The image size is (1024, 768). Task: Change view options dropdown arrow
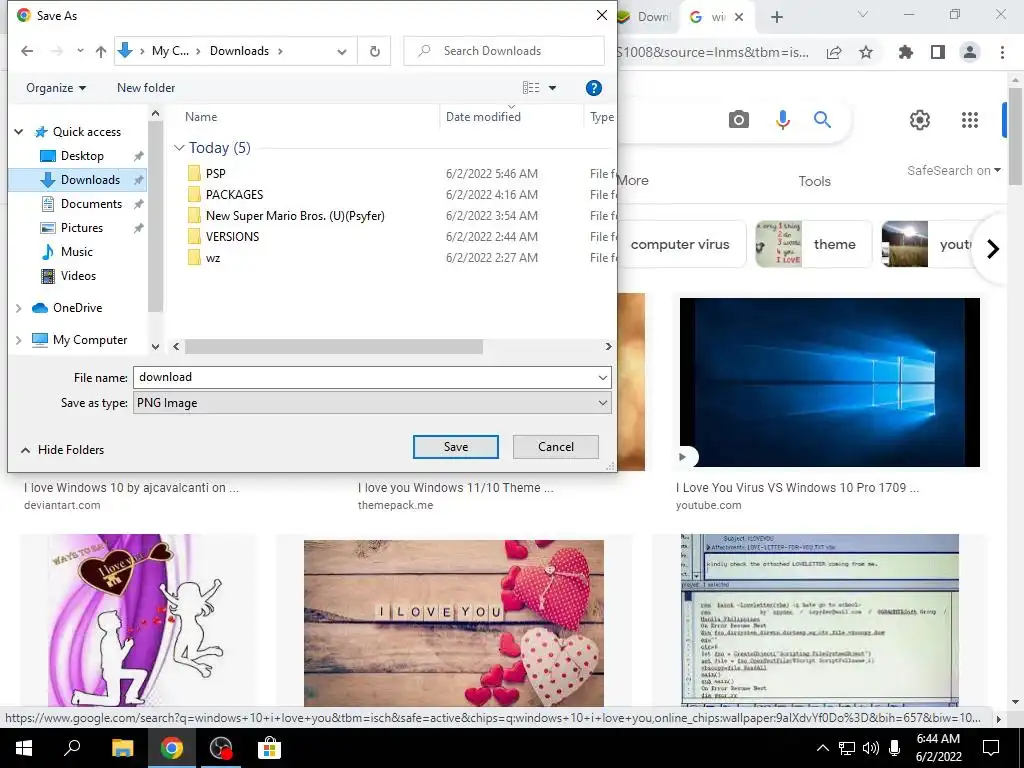(x=552, y=88)
